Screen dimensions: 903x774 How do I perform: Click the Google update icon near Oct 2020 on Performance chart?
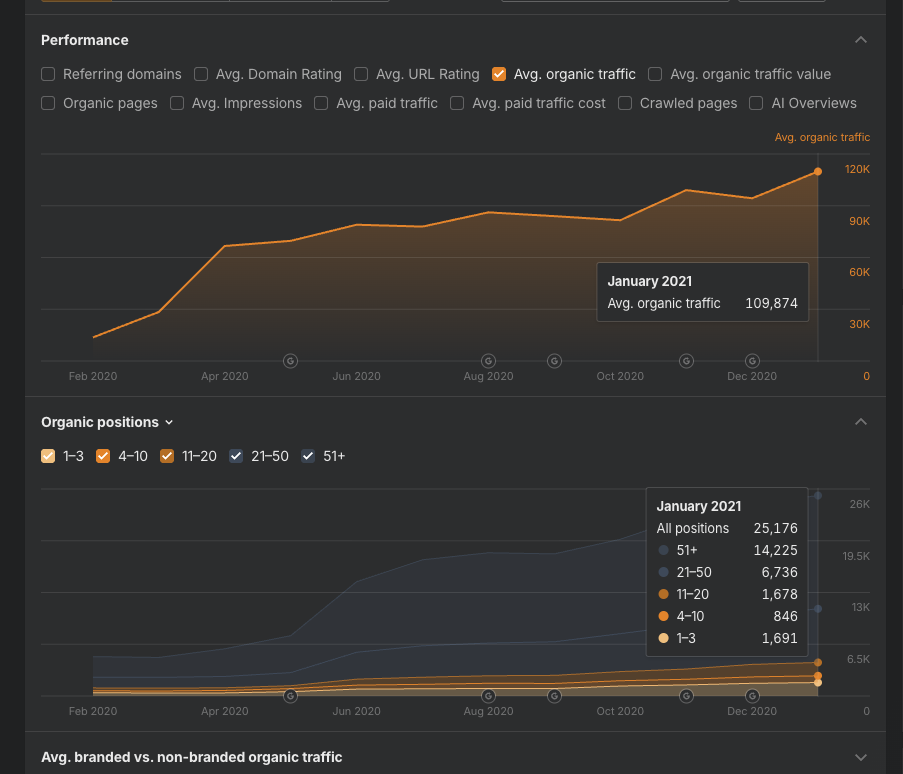(x=686, y=361)
